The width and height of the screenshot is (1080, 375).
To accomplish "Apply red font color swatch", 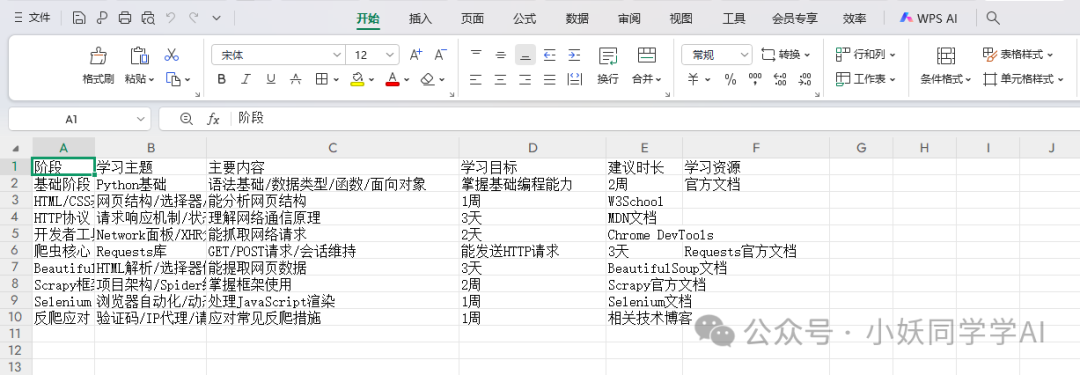I will tap(393, 79).
